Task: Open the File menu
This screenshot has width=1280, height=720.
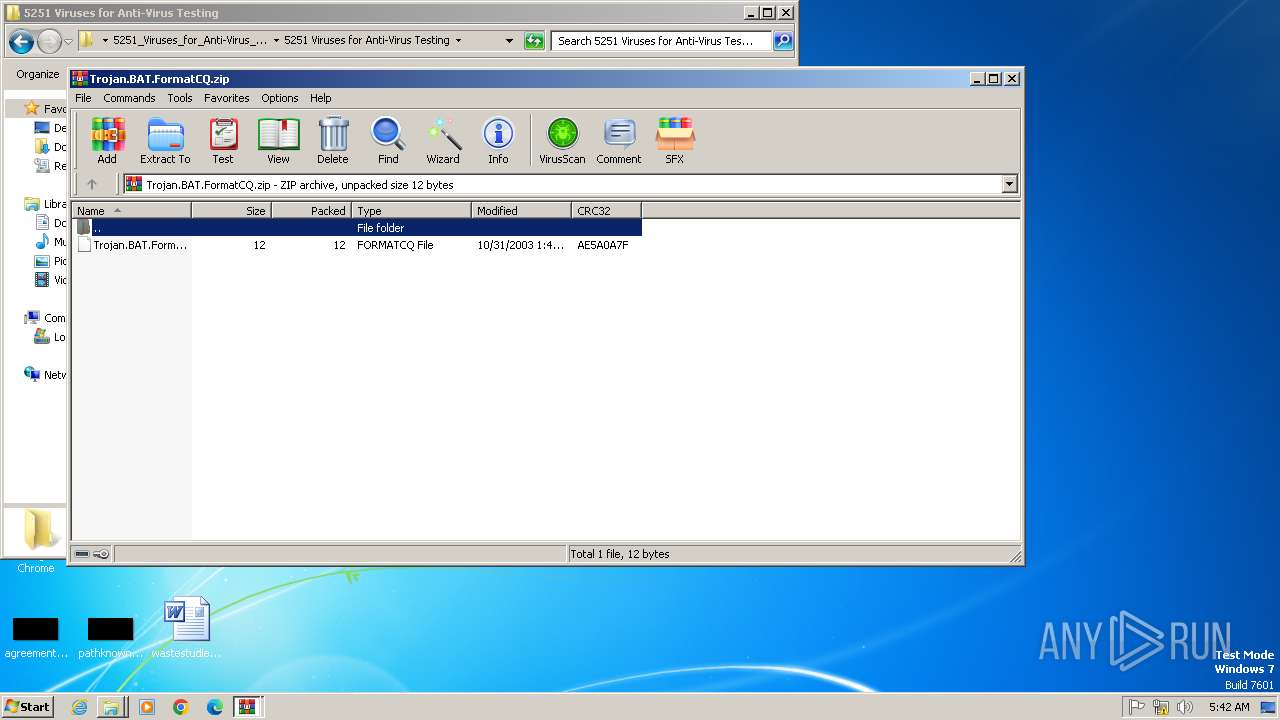Action: tap(83, 98)
